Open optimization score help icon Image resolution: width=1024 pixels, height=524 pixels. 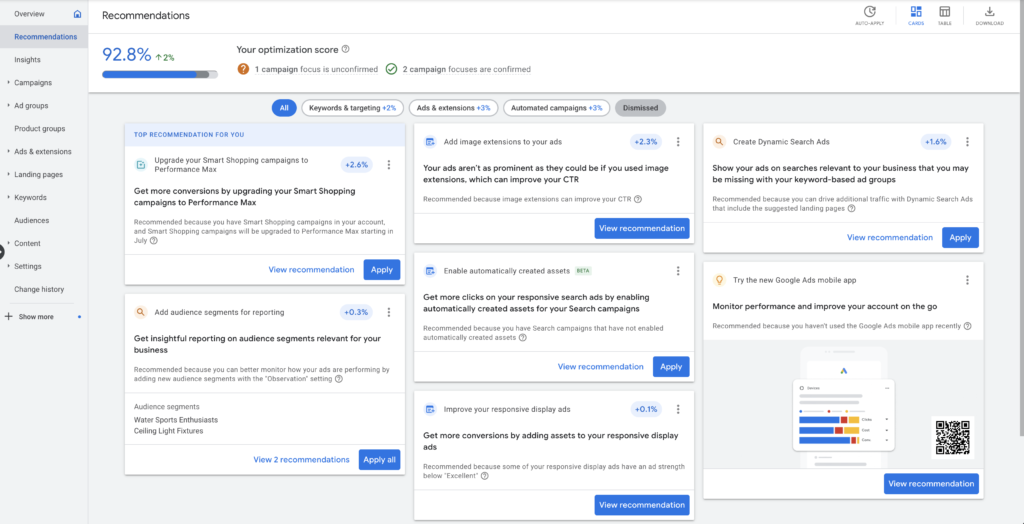pyautogui.click(x=345, y=49)
